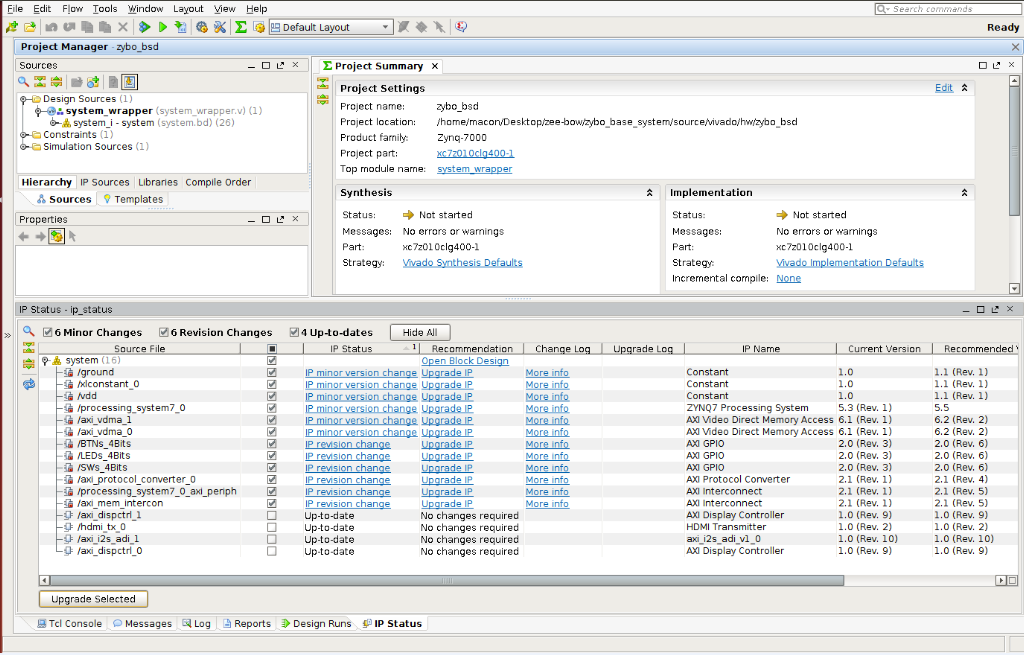Expand the Simulation Sources tree node
1024x655 pixels.
pos(24,147)
